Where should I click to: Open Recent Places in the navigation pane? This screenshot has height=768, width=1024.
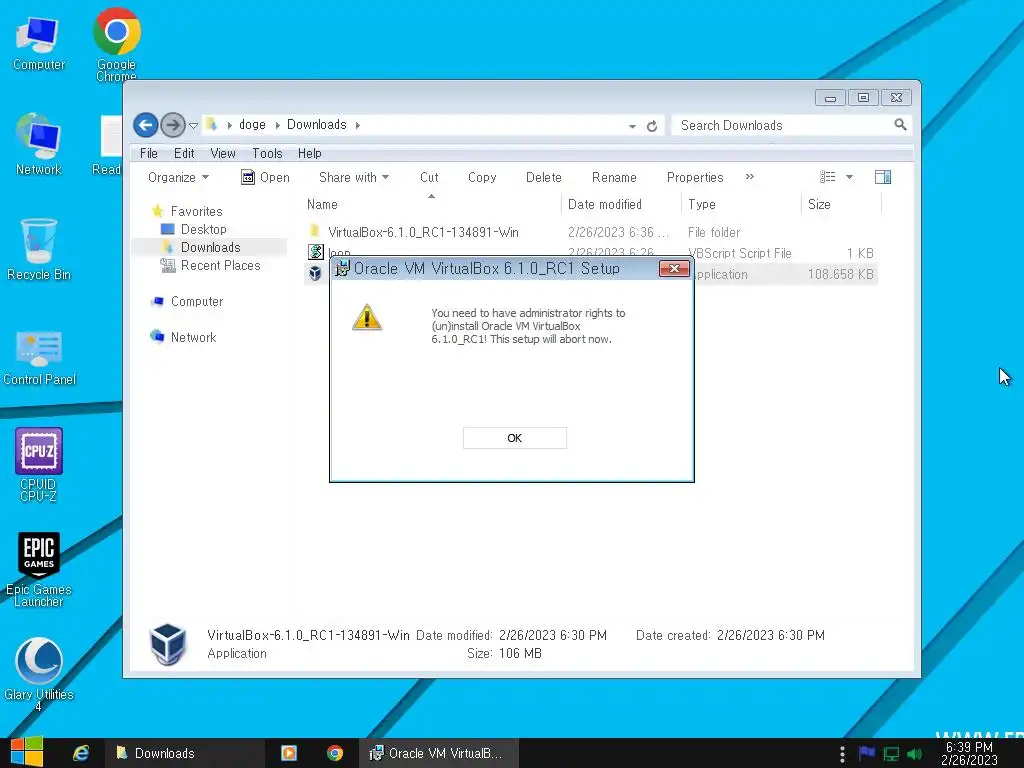[x=220, y=265]
